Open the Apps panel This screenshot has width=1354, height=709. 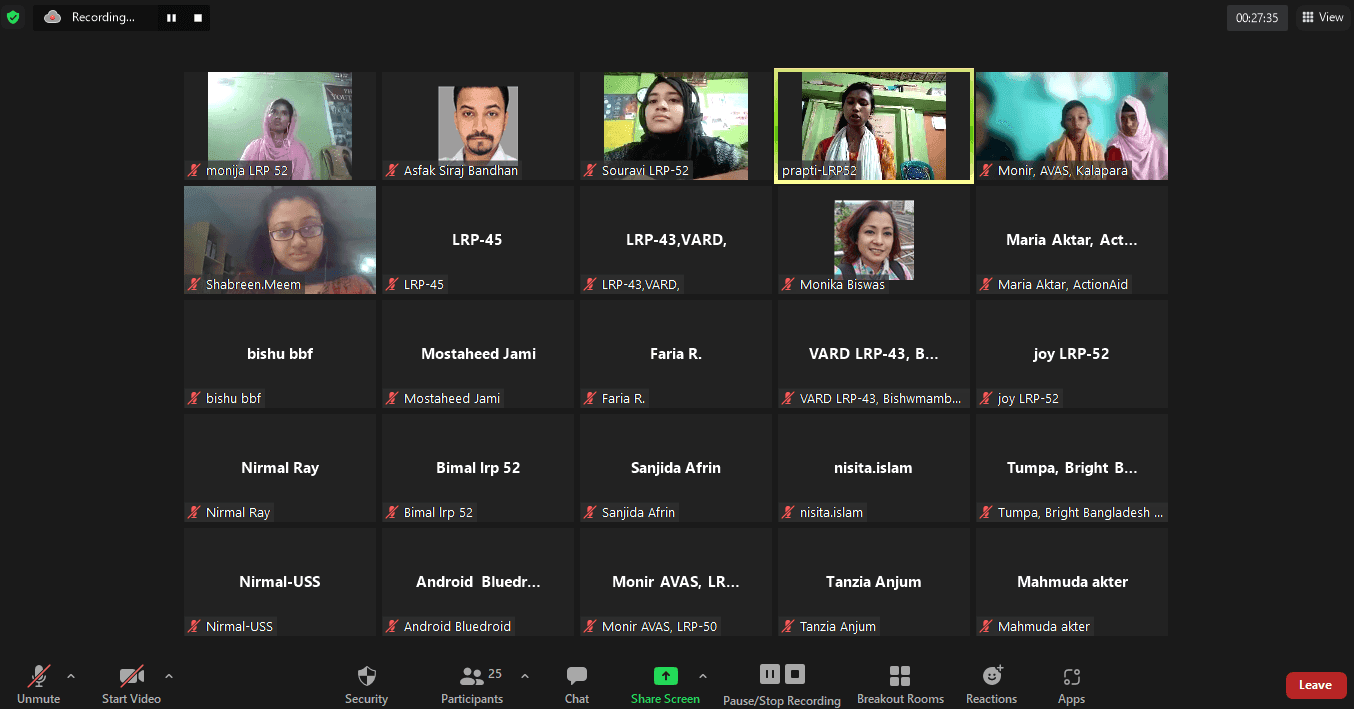tap(1071, 676)
